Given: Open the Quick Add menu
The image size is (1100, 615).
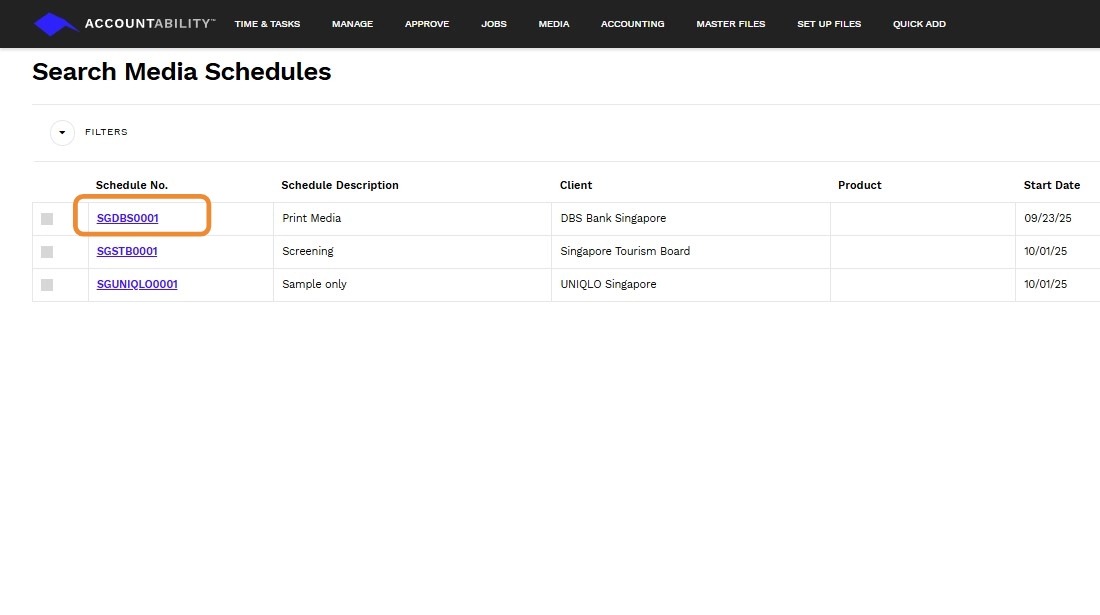Looking at the screenshot, I should 919,24.
